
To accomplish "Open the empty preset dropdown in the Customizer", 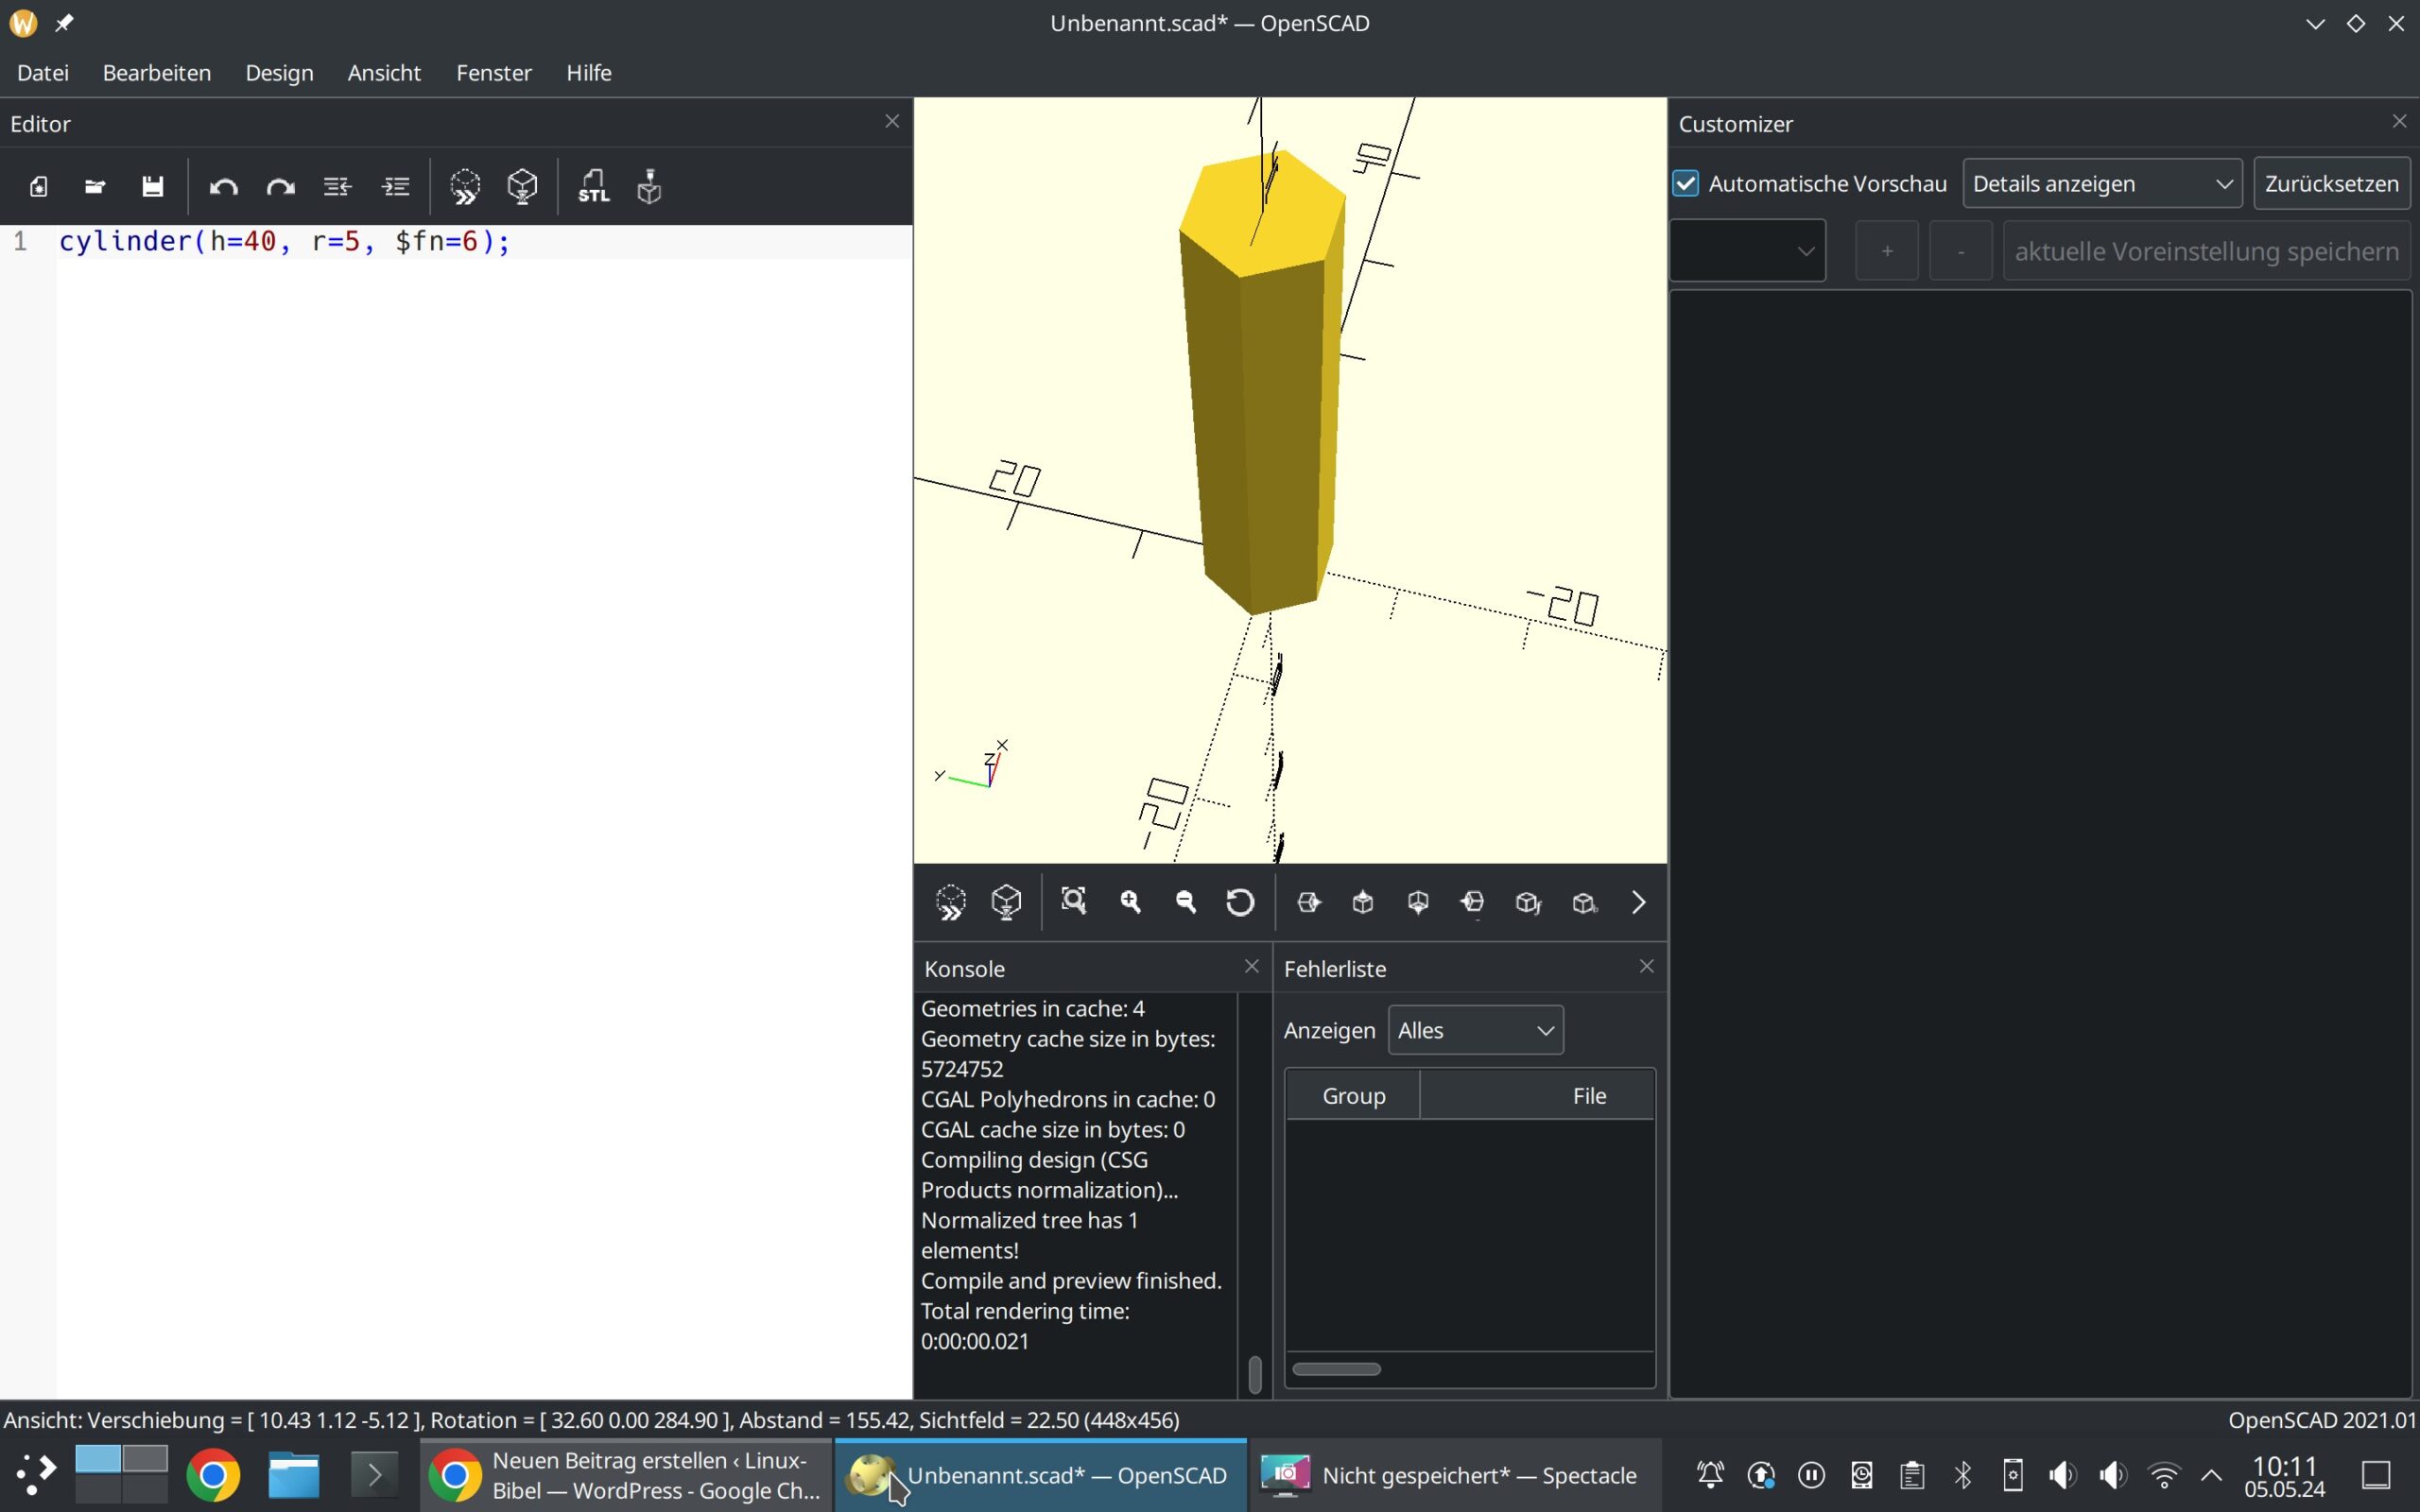I will pos(1747,251).
